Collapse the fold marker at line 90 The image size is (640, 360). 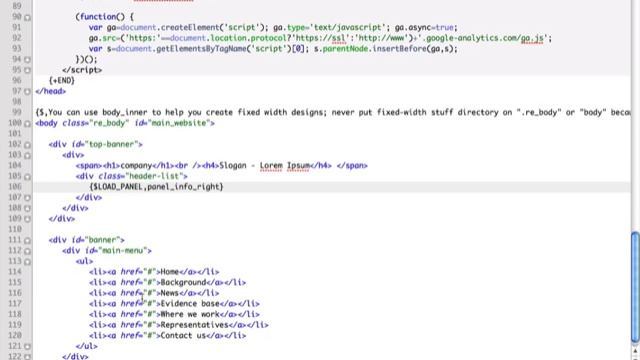pos(27,18)
